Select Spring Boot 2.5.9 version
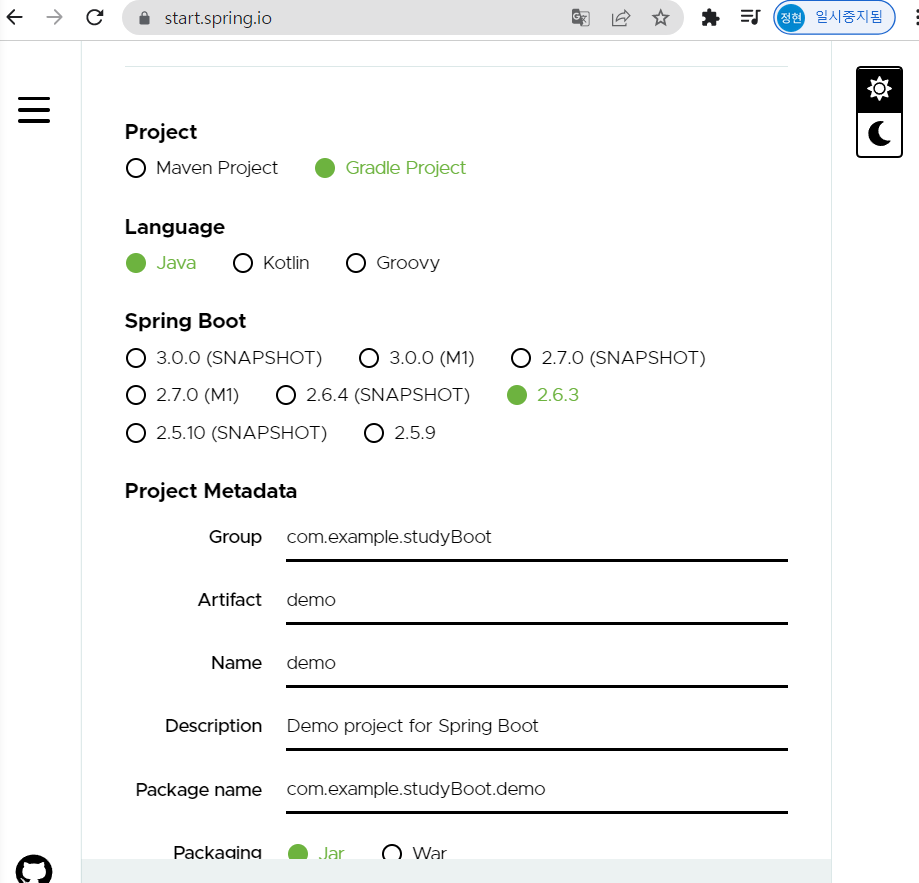The width and height of the screenshot is (919, 883). [400, 433]
